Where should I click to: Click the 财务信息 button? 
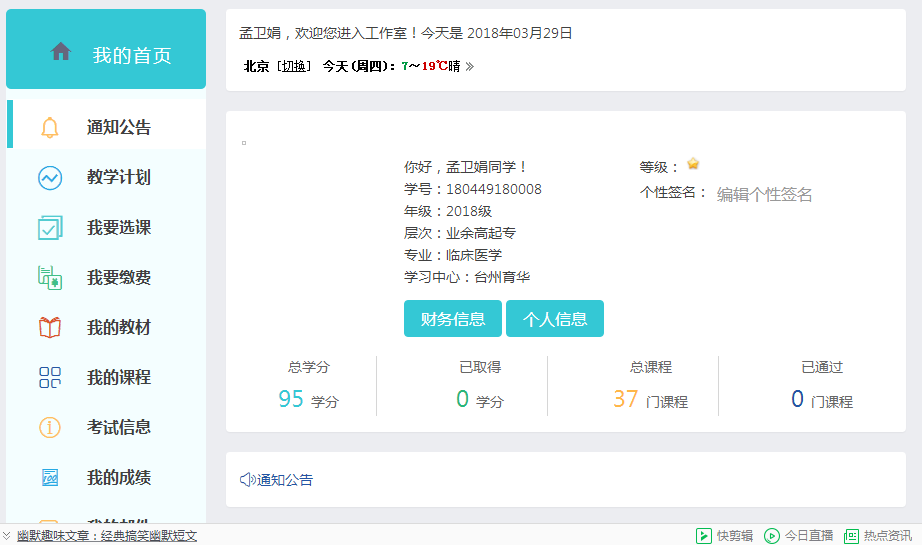(453, 319)
